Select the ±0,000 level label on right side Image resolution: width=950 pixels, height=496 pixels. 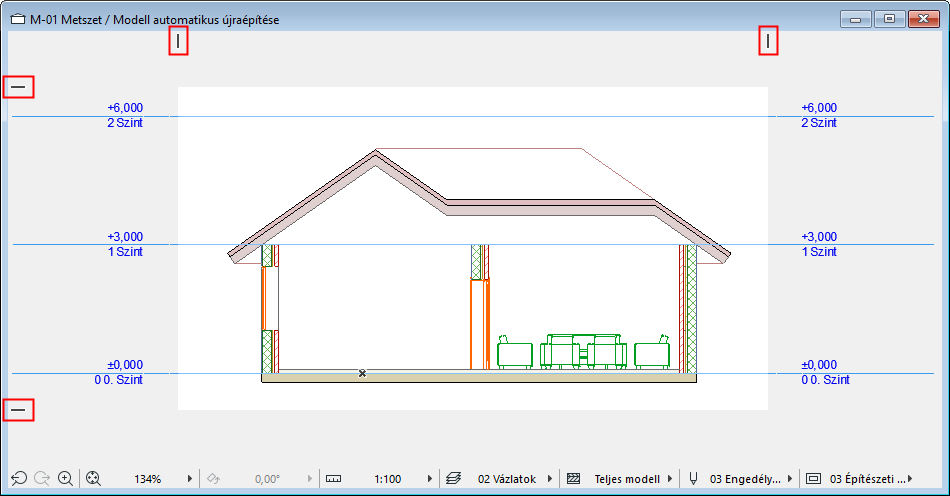[819, 365]
